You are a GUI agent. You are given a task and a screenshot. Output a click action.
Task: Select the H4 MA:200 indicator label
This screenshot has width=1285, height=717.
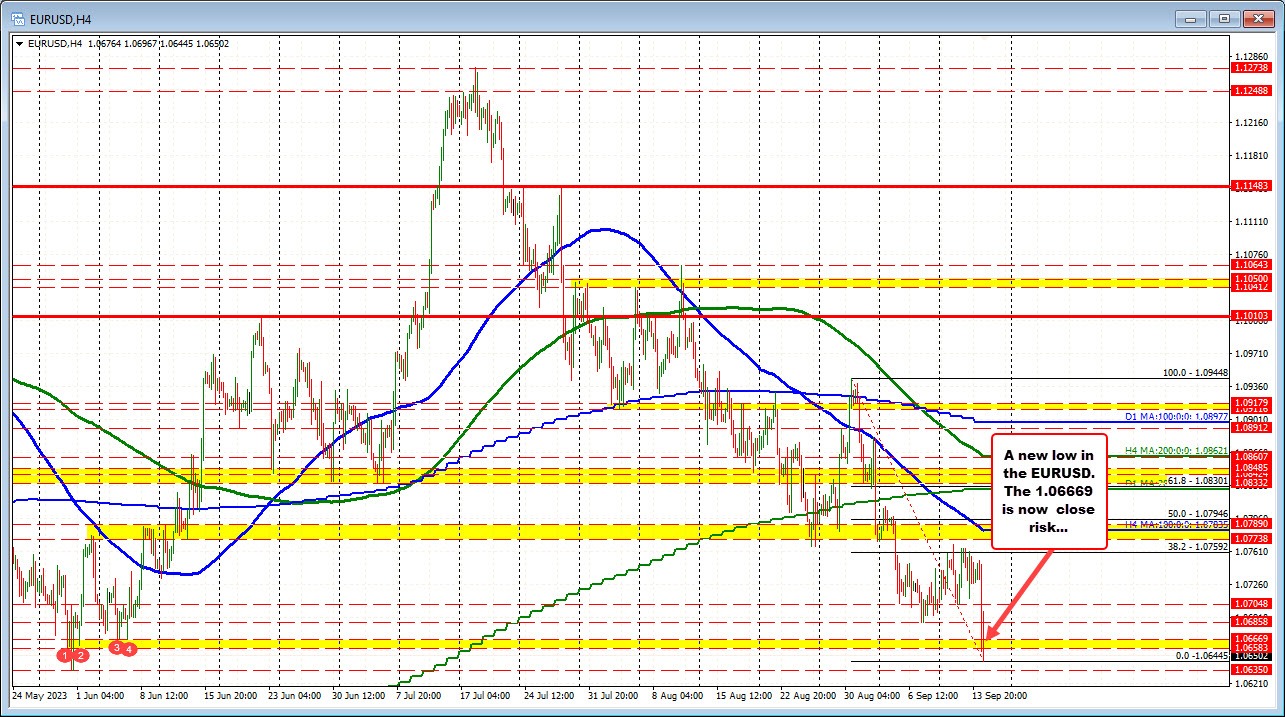click(x=1176, y=451)
